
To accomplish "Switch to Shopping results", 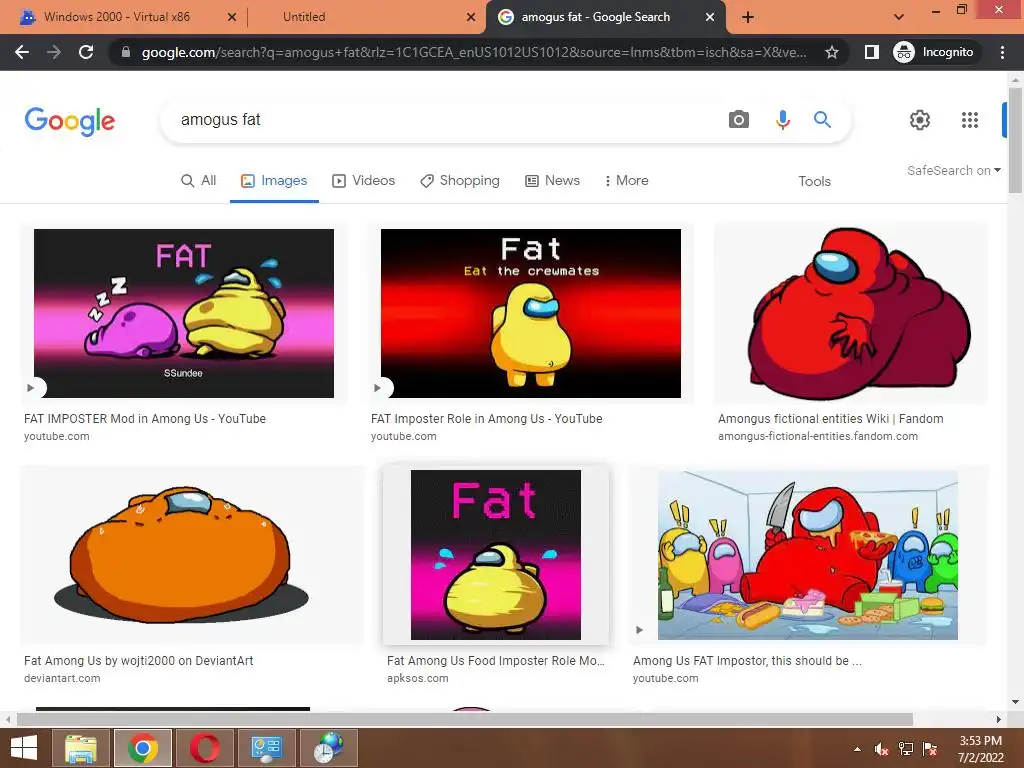I will (x=460, y=181).
